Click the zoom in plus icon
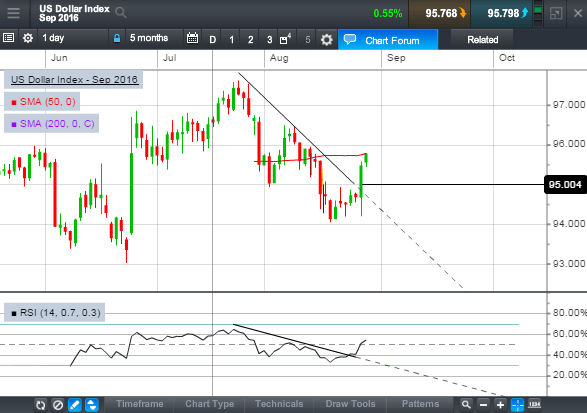 (500, 405)
